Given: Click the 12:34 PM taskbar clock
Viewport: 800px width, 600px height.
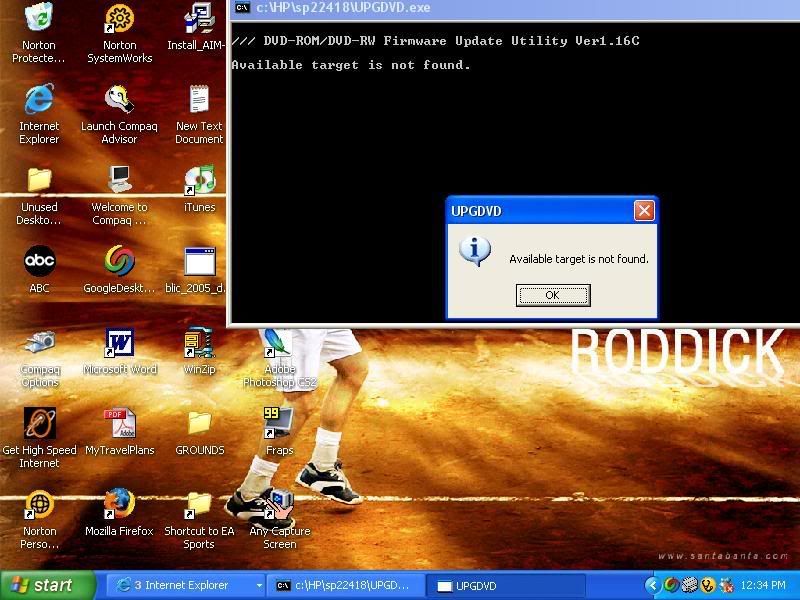Looking at the screenshot, I should (763, 585).
